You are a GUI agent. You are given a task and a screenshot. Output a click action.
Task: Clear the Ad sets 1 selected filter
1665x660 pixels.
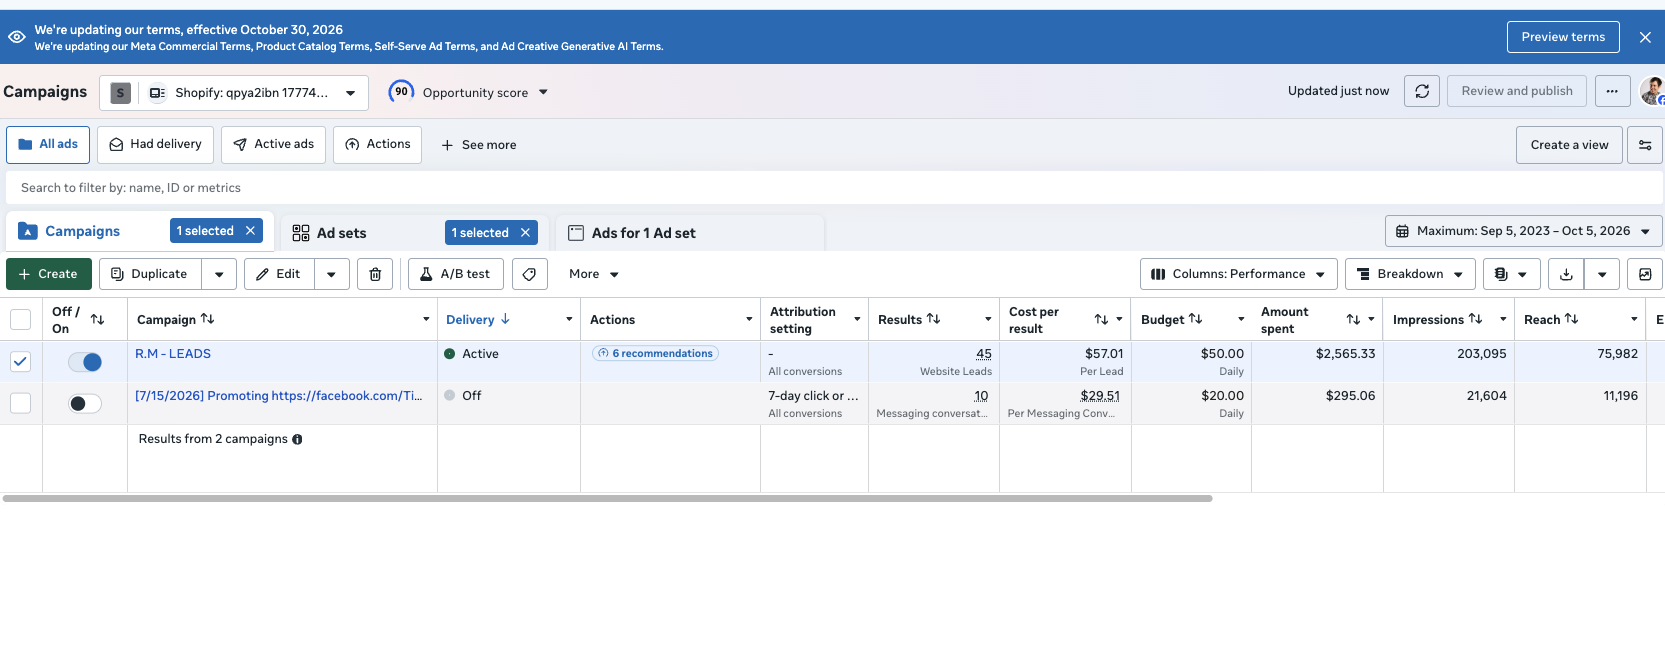(525, 233)
